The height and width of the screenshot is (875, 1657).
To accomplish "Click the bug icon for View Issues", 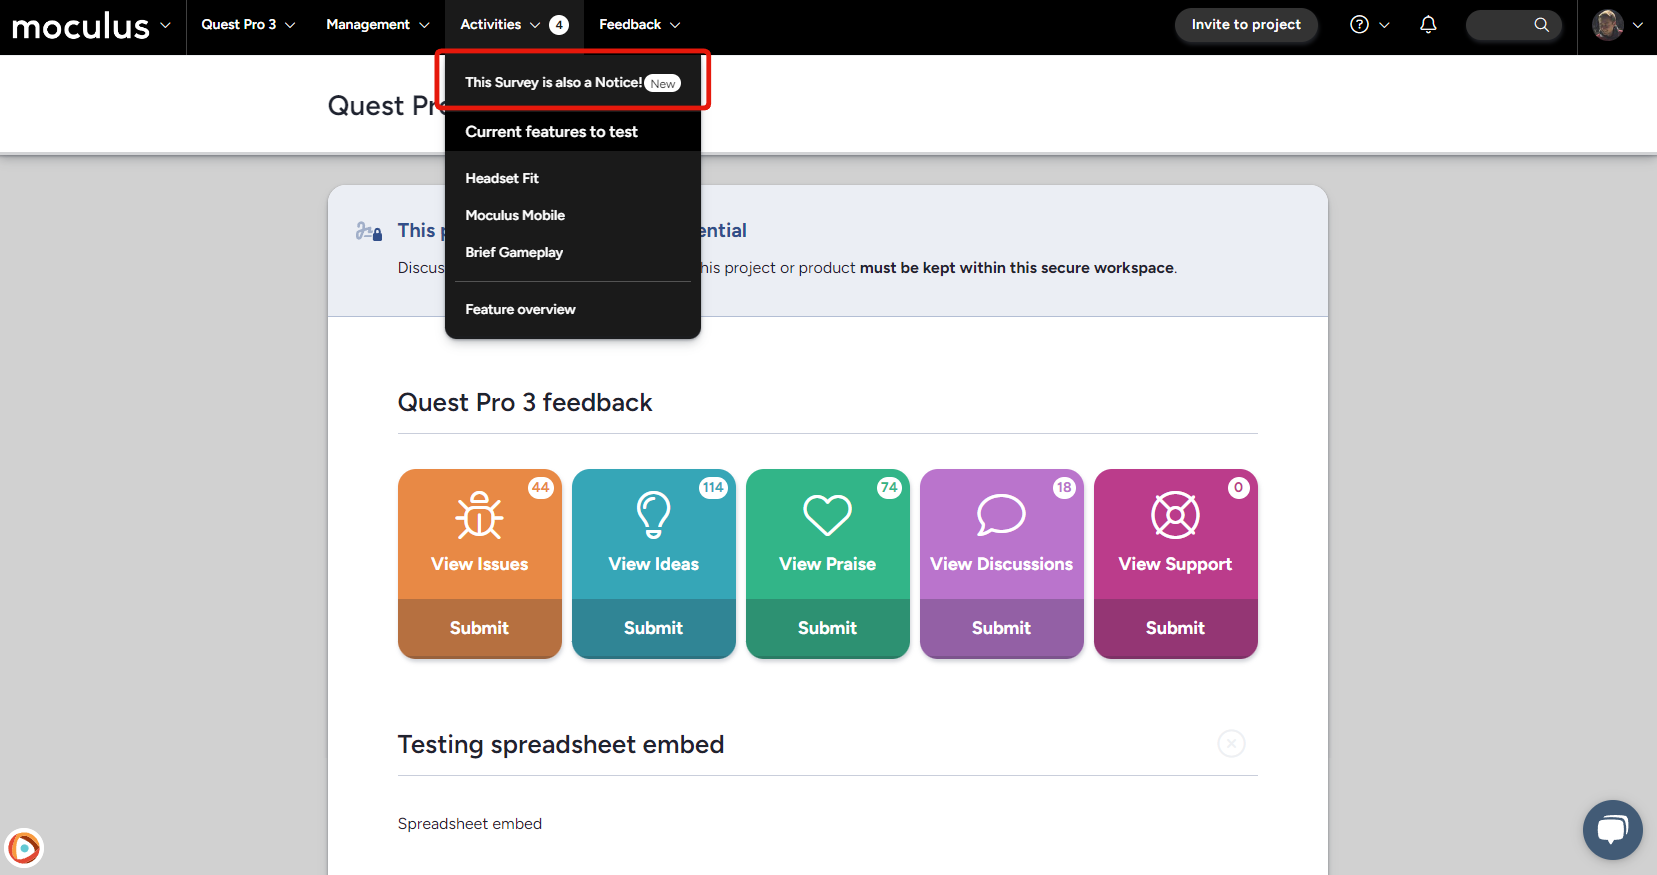I will tap(479, 515).
